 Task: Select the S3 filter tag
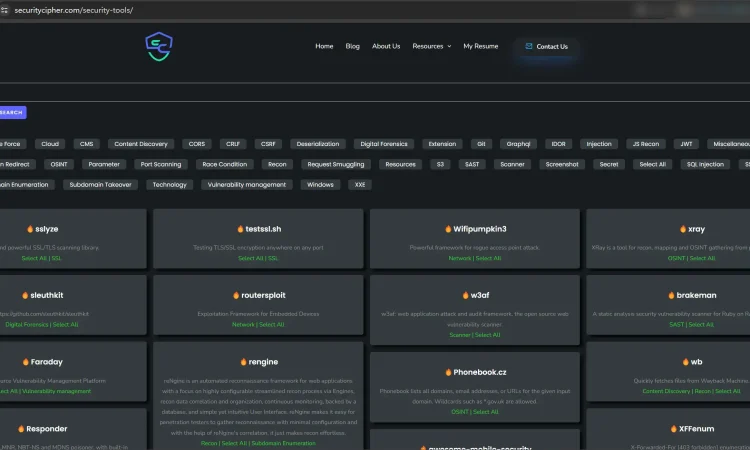point(440,165)
